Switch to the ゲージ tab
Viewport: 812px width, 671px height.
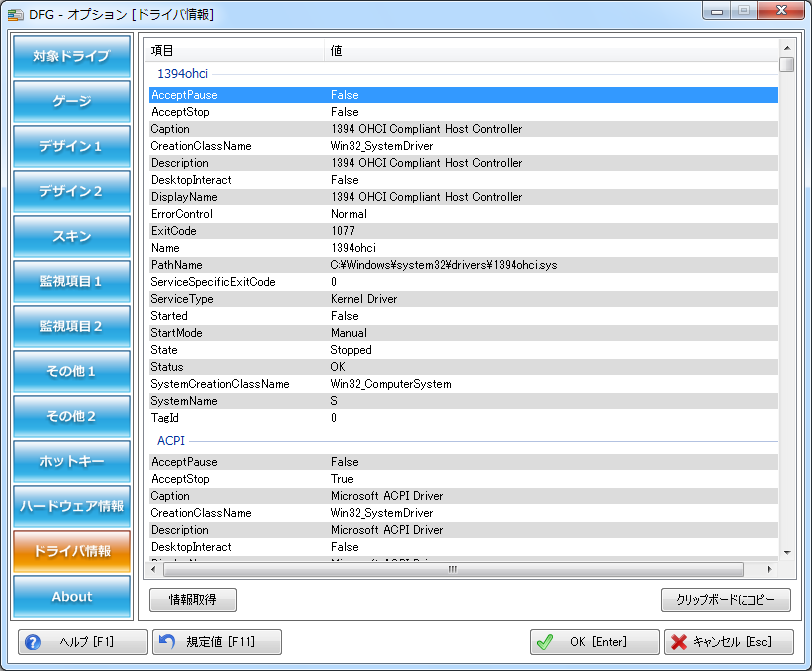pyautogui.click(x=72, y=101)
